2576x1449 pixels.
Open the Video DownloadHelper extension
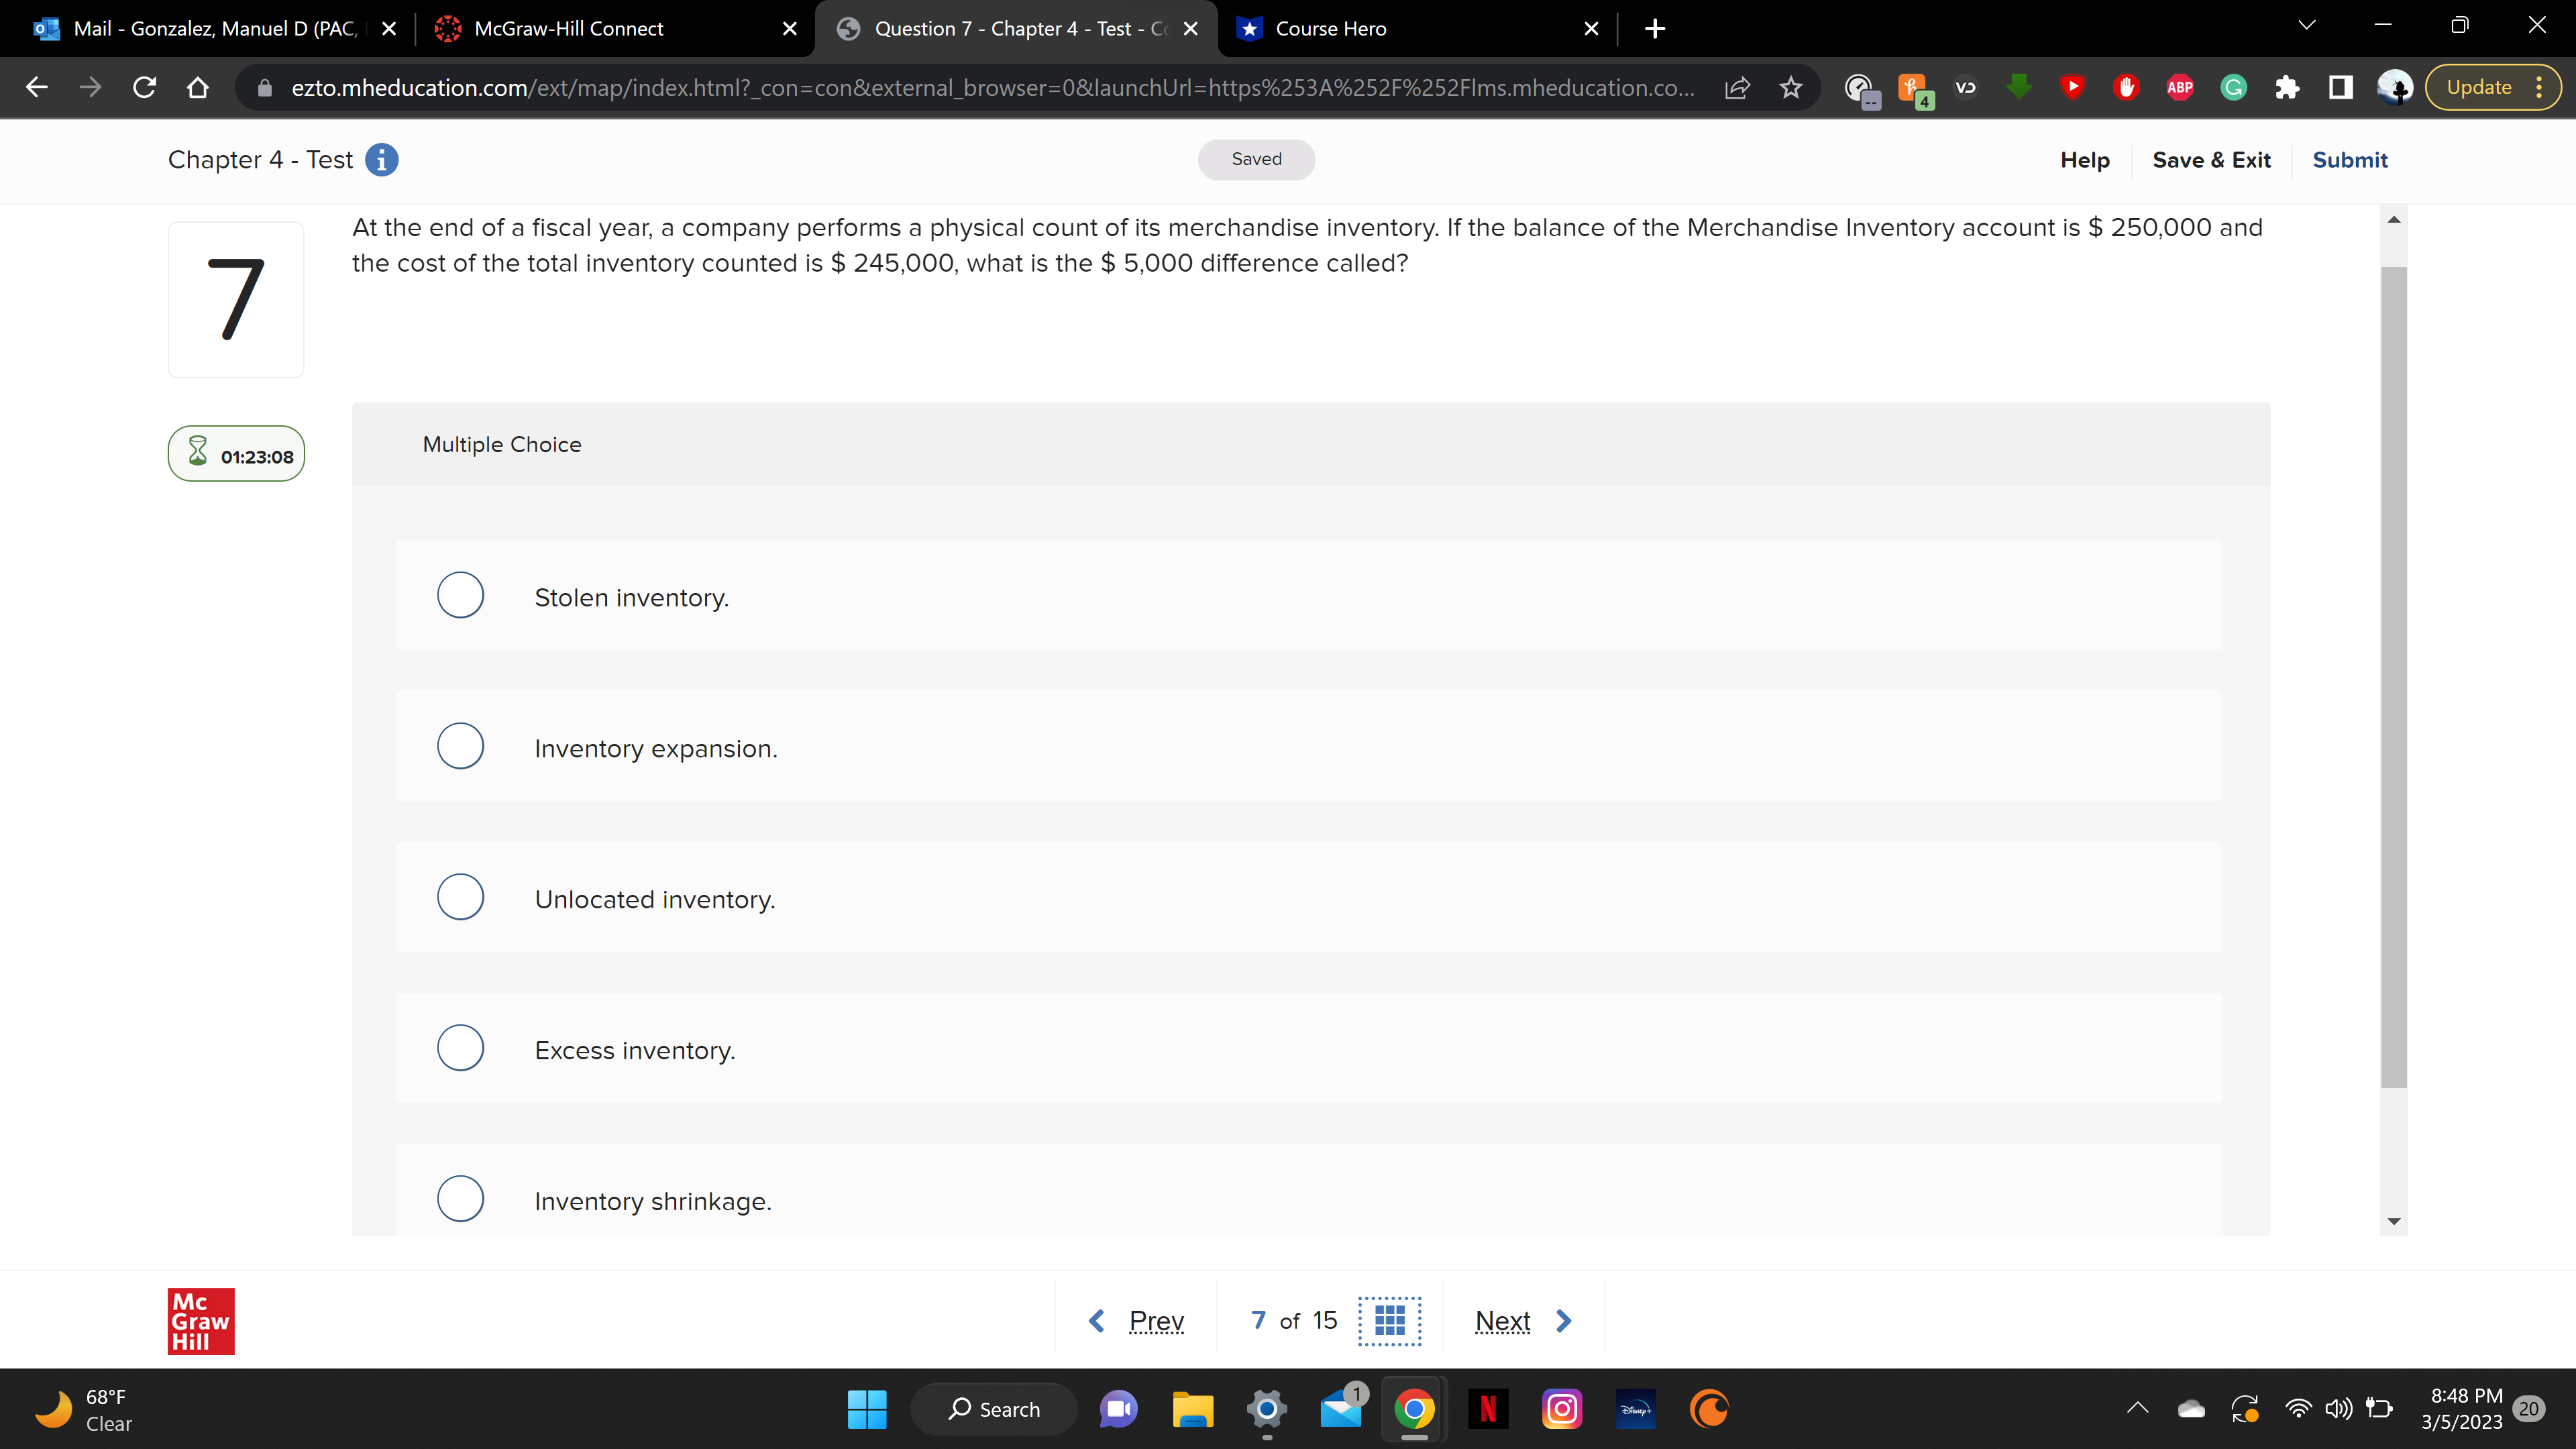(x=1966, y=87)
